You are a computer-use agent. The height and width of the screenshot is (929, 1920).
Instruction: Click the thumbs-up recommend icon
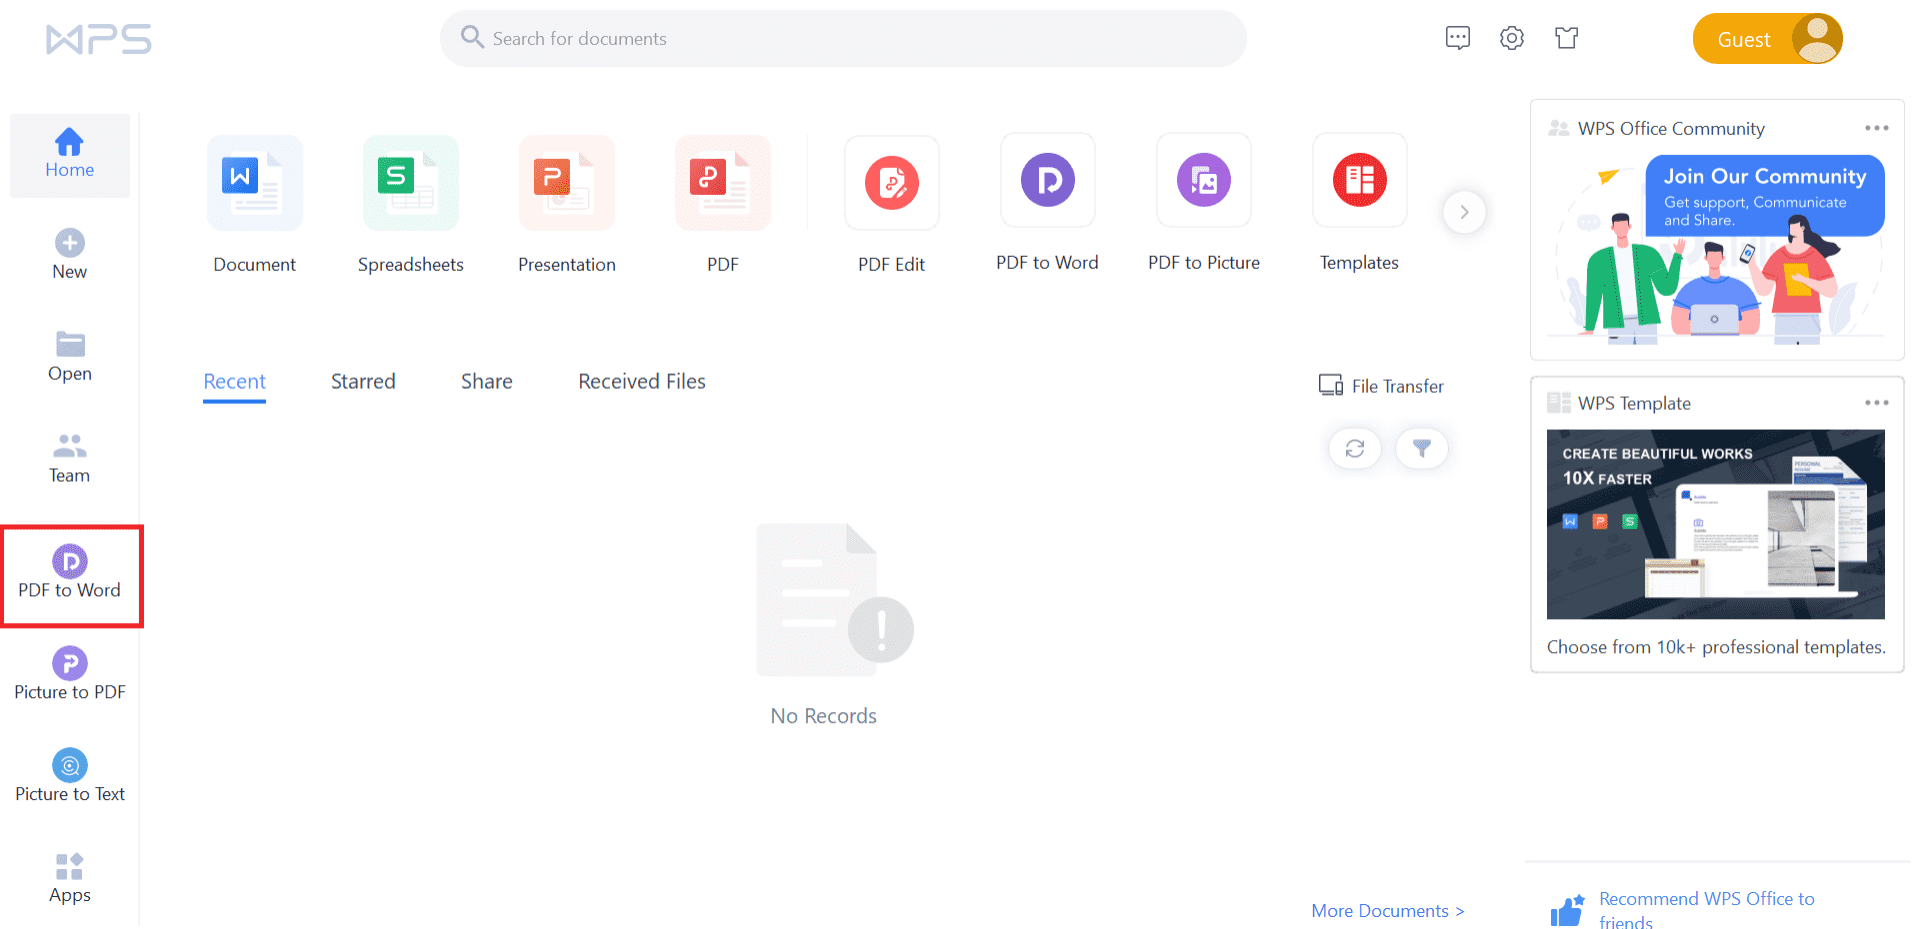(1568, 910)
